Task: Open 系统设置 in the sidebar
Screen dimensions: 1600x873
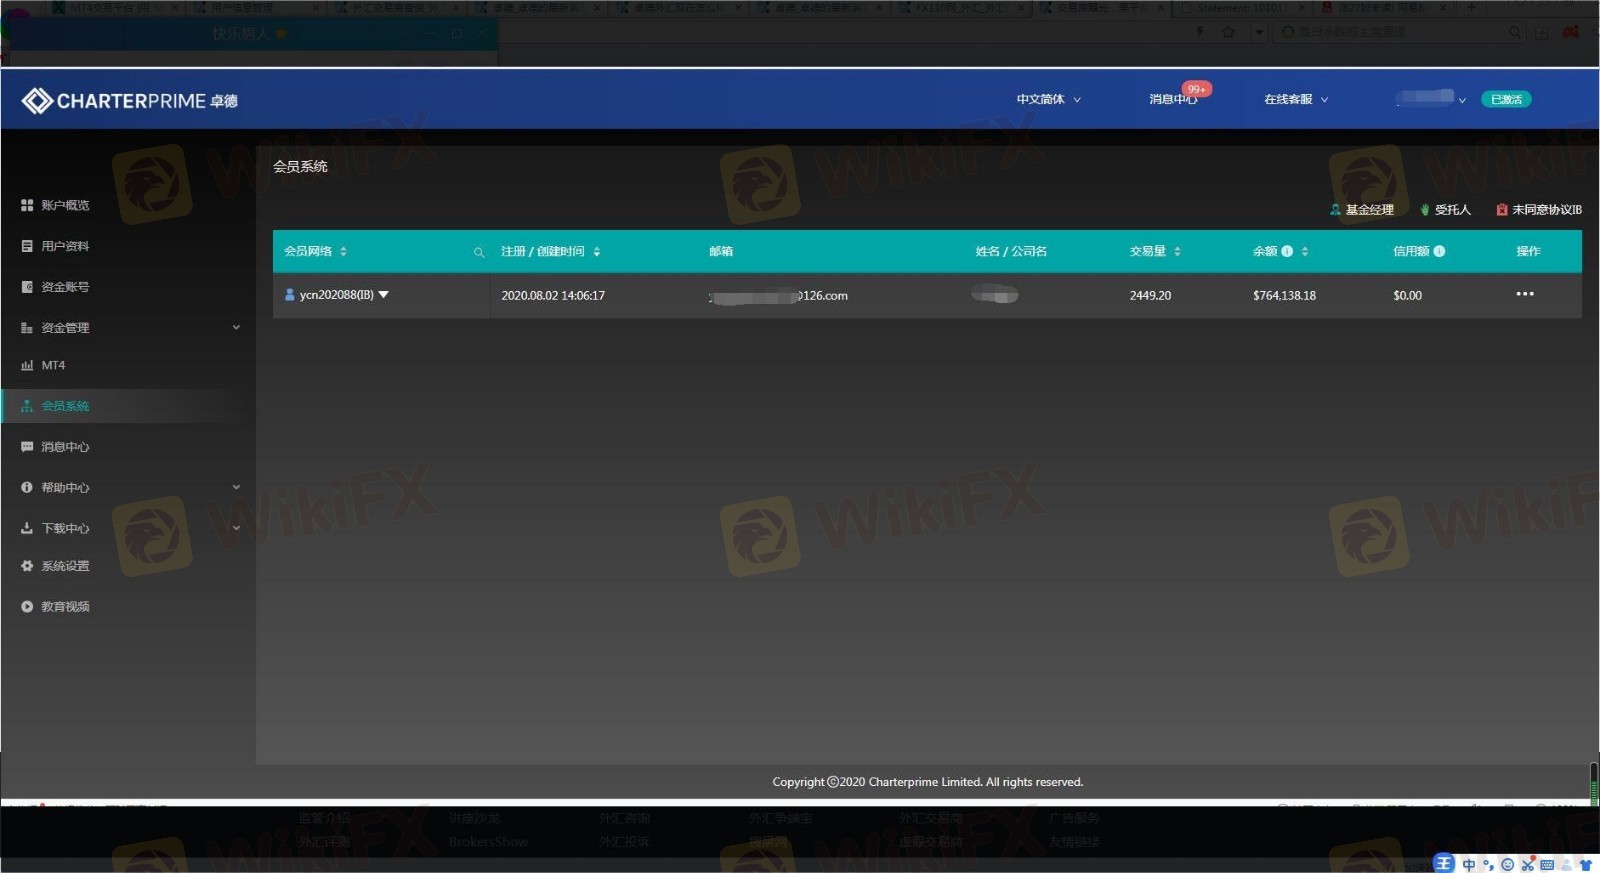Action: (65, 566)
